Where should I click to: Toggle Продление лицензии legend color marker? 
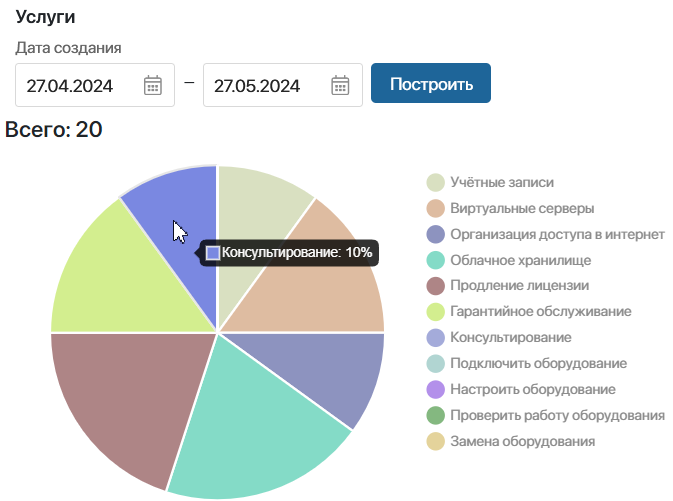point(435,286)
